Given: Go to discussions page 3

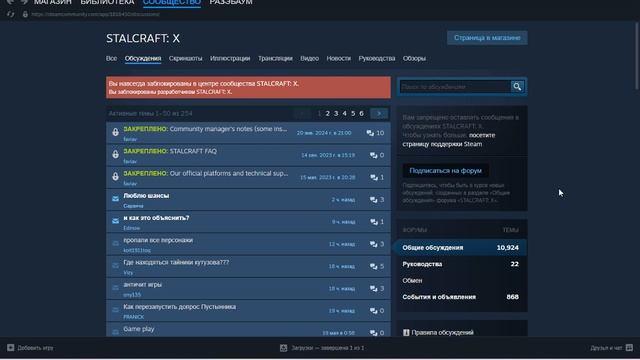Looking at the screenshot, I should (336, 113).
